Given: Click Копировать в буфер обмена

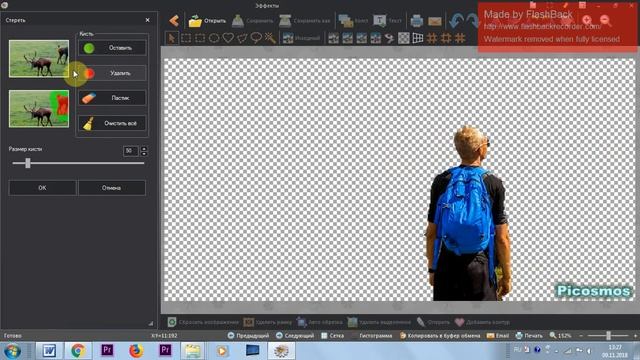Looking at the screenshot, I should point(440,336).
